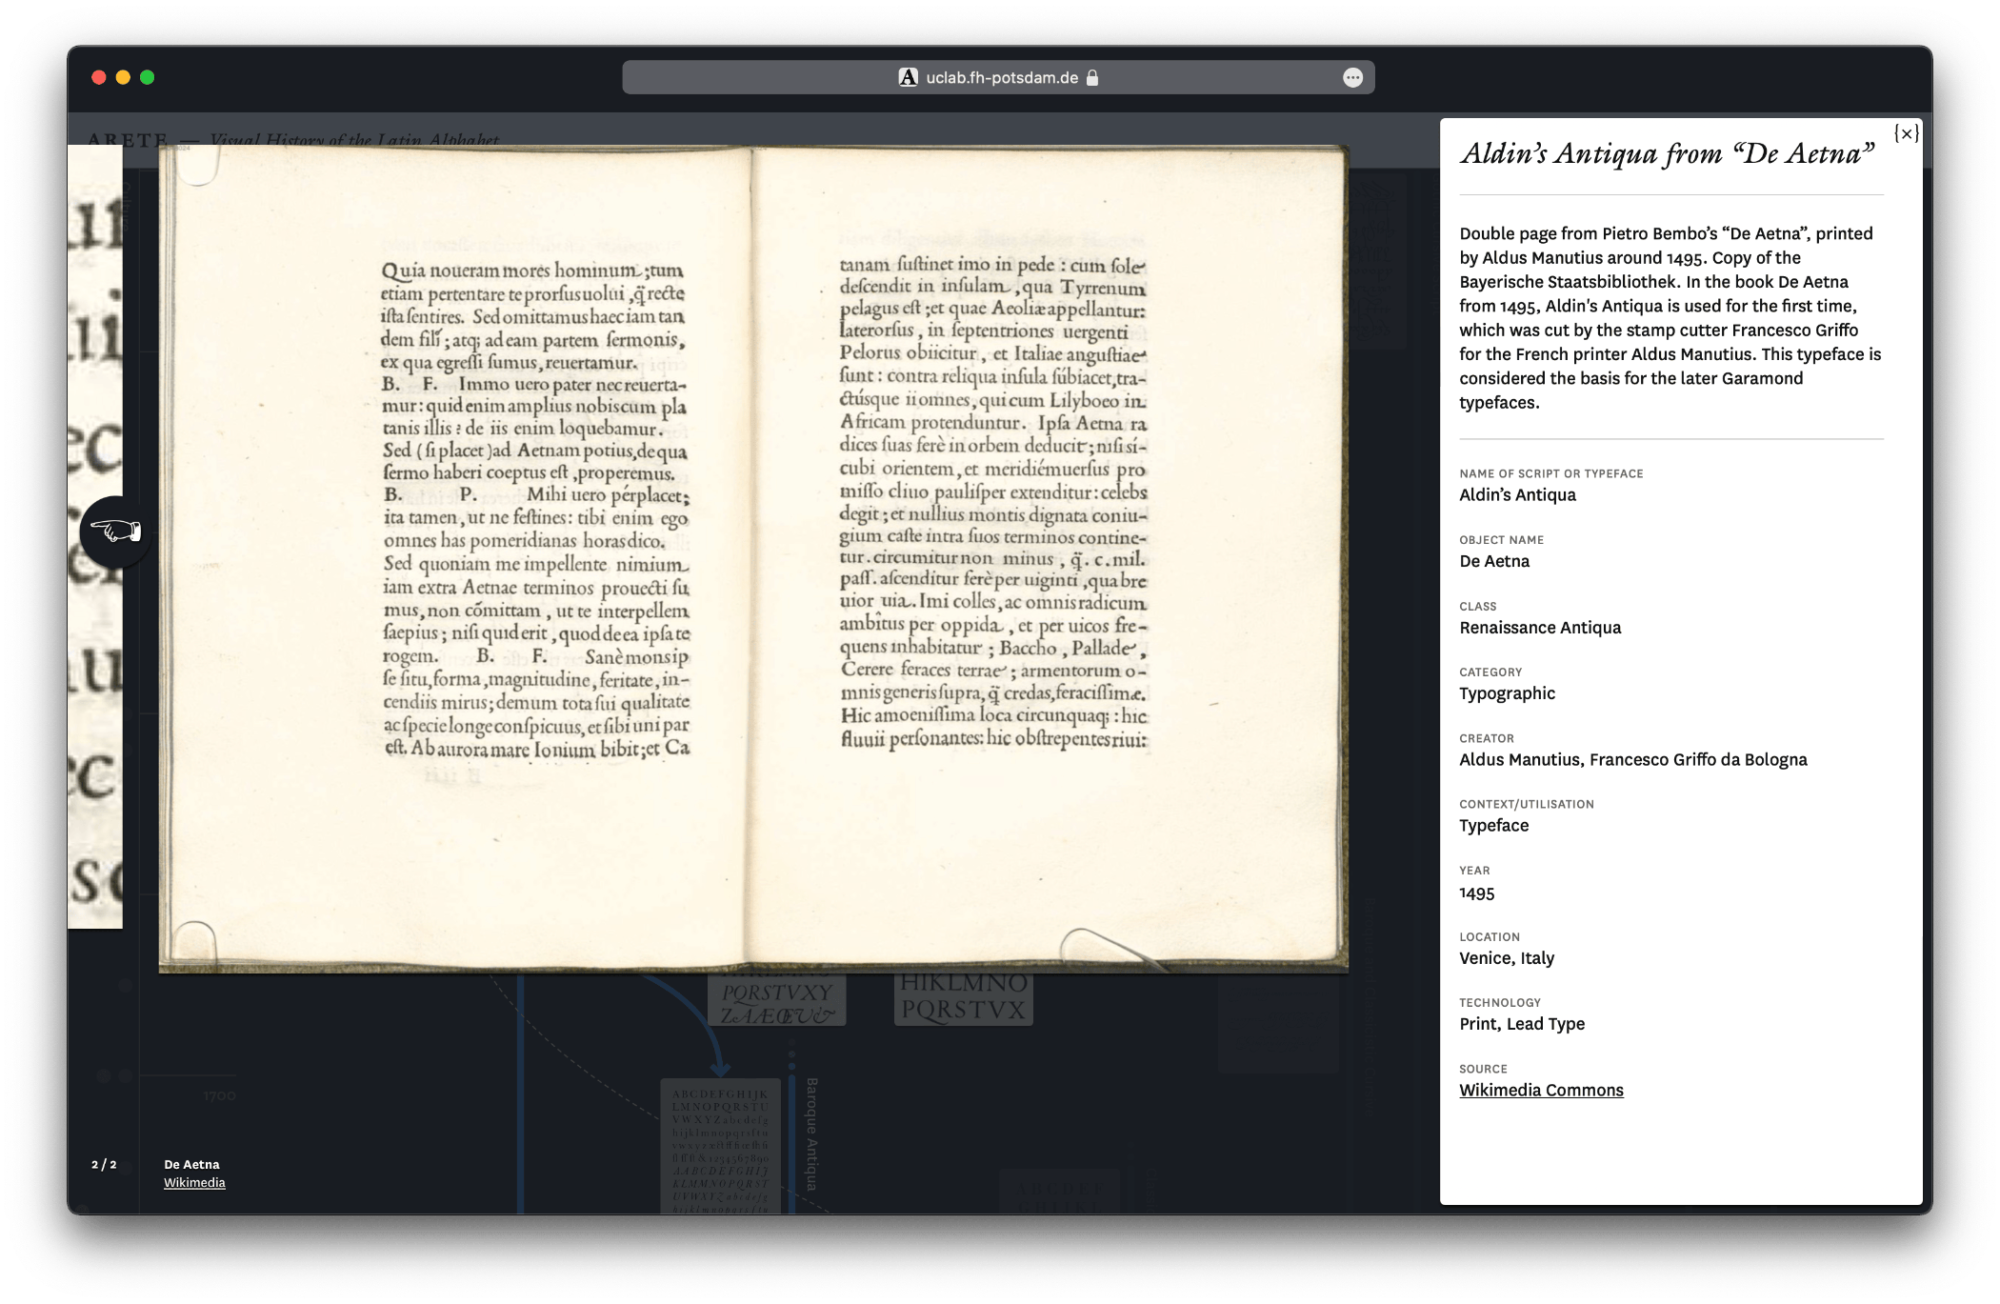This screenshot has height=1304, width=2000.
Task: Click the dimmed HIKLMNO PQRSTVX type specimen
Action: tap(963, 998)
